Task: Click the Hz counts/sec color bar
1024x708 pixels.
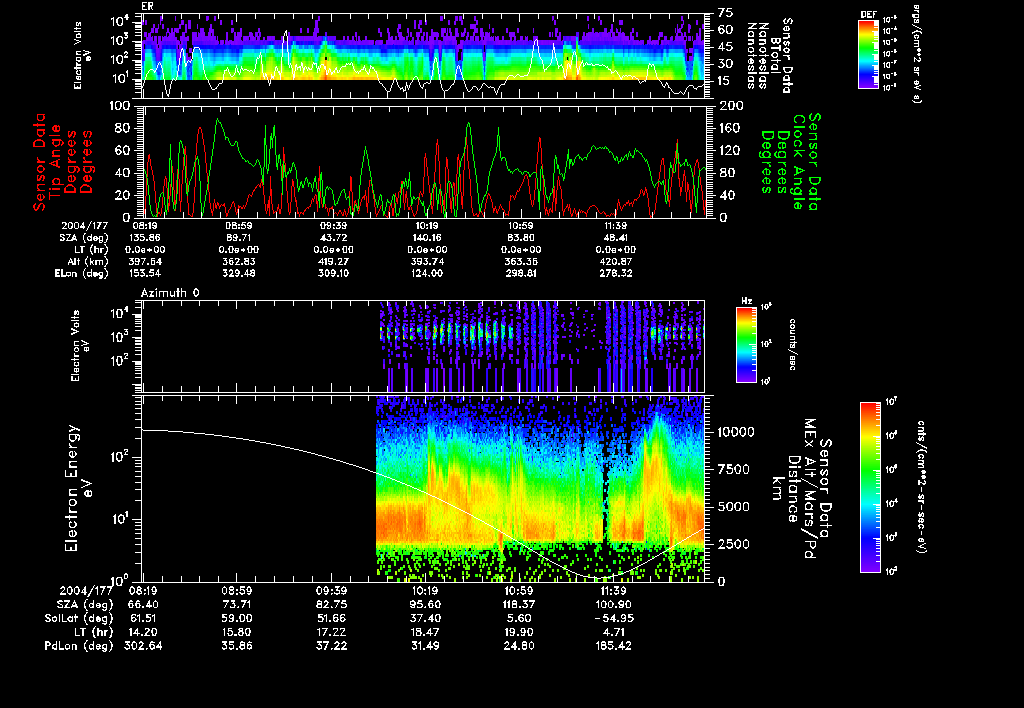Action: [x=746, y=344]
